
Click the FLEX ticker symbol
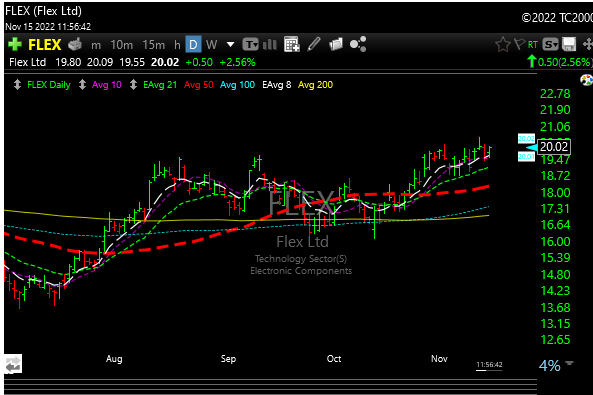pos(45,45)
